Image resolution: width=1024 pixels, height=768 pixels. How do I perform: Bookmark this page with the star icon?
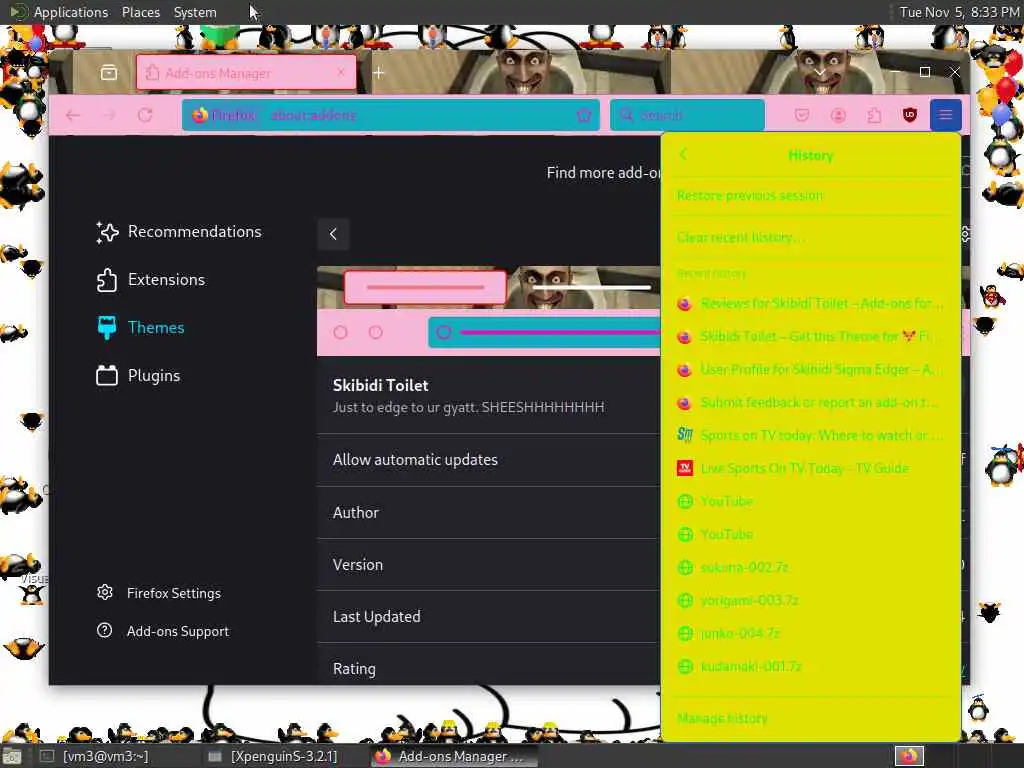(584, 116)
